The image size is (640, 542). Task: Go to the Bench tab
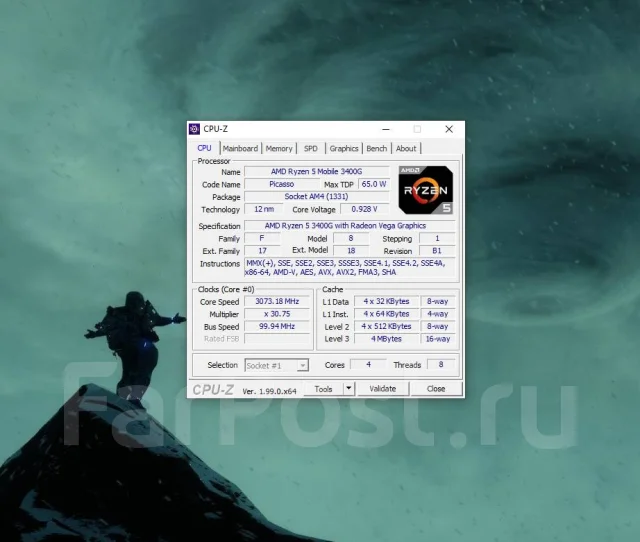point(377,149)
